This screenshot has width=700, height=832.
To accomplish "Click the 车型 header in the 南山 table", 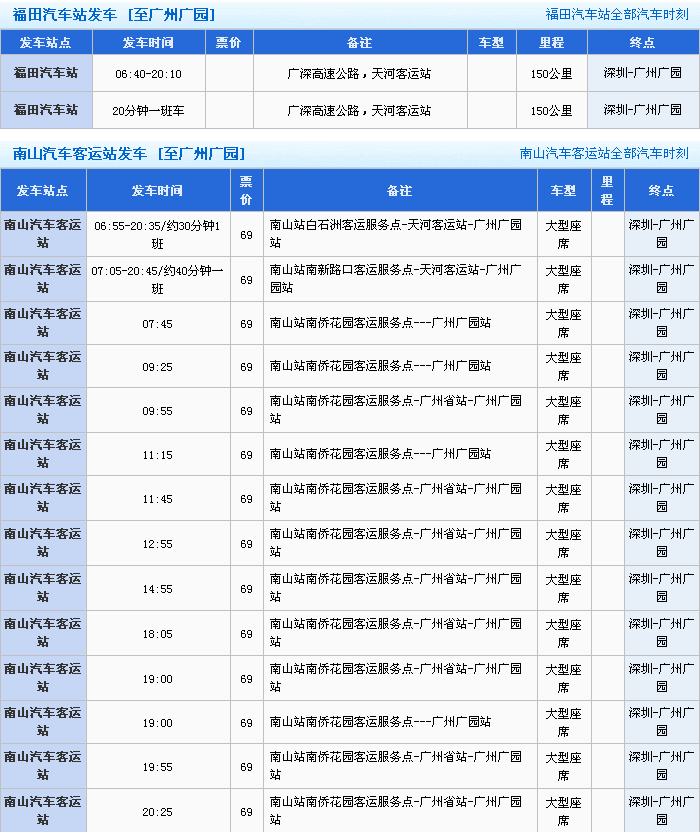I will point(564,190).
